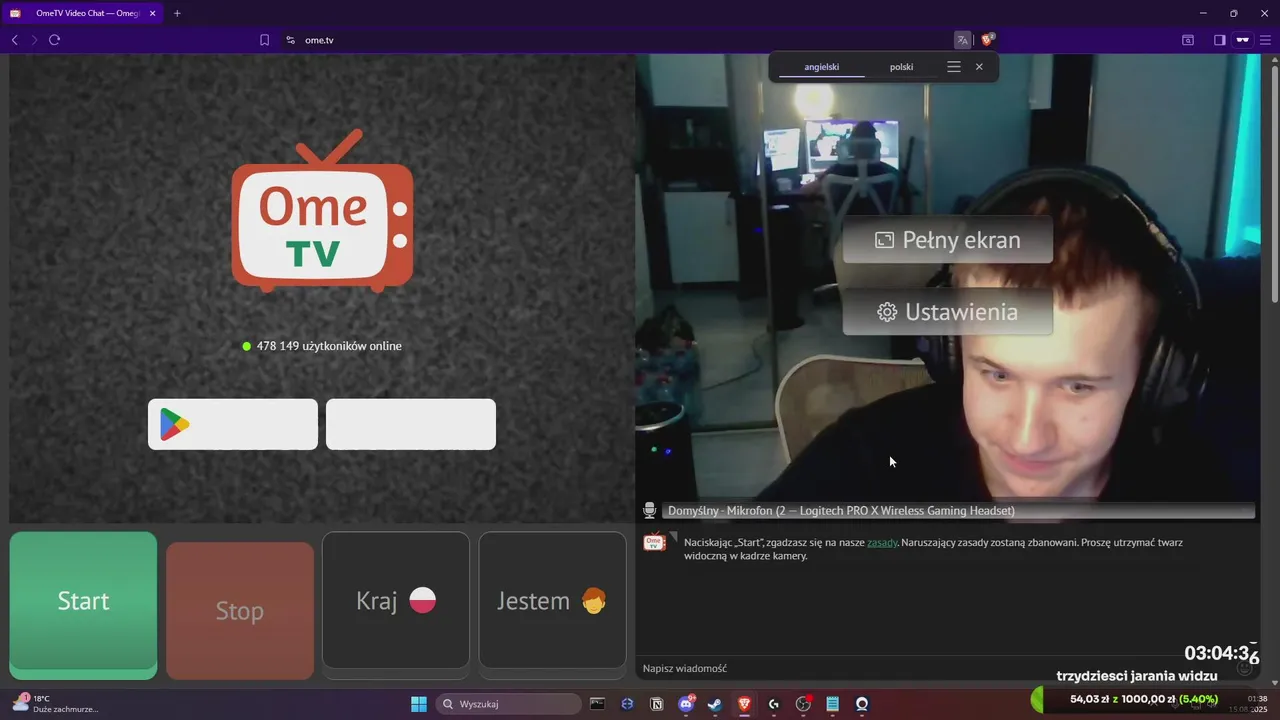1280x720 pixels.
Task: Open the tab search icon in the toolbar
Action: pyautogui.click(x=1188, y=40)
